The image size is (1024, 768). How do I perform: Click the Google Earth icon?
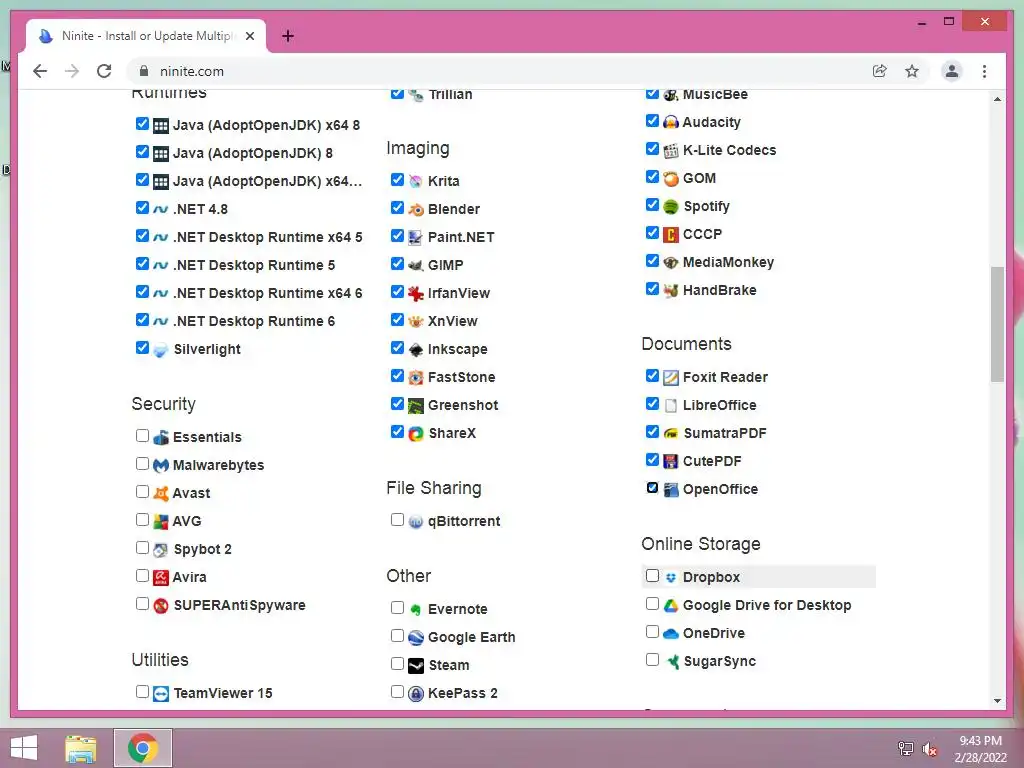click(x=415, y=638)
